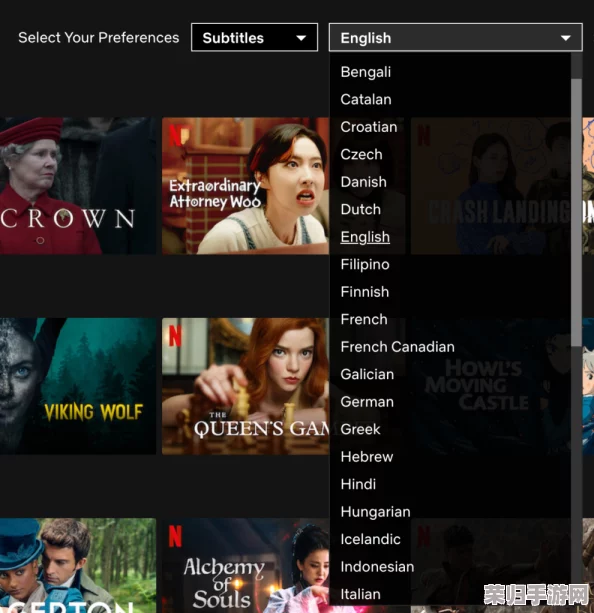Image resolution: width=594 pixels, height=613 pixels.
Task: Choose German from the dropdown list
Action: (x=367, y=402)
